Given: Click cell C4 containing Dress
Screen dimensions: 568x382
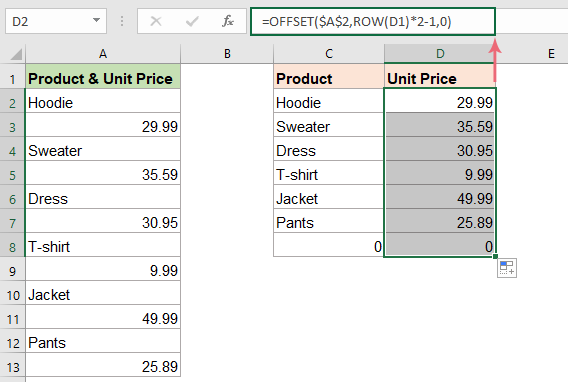Looking at the screenshot, I should point(329,148).
